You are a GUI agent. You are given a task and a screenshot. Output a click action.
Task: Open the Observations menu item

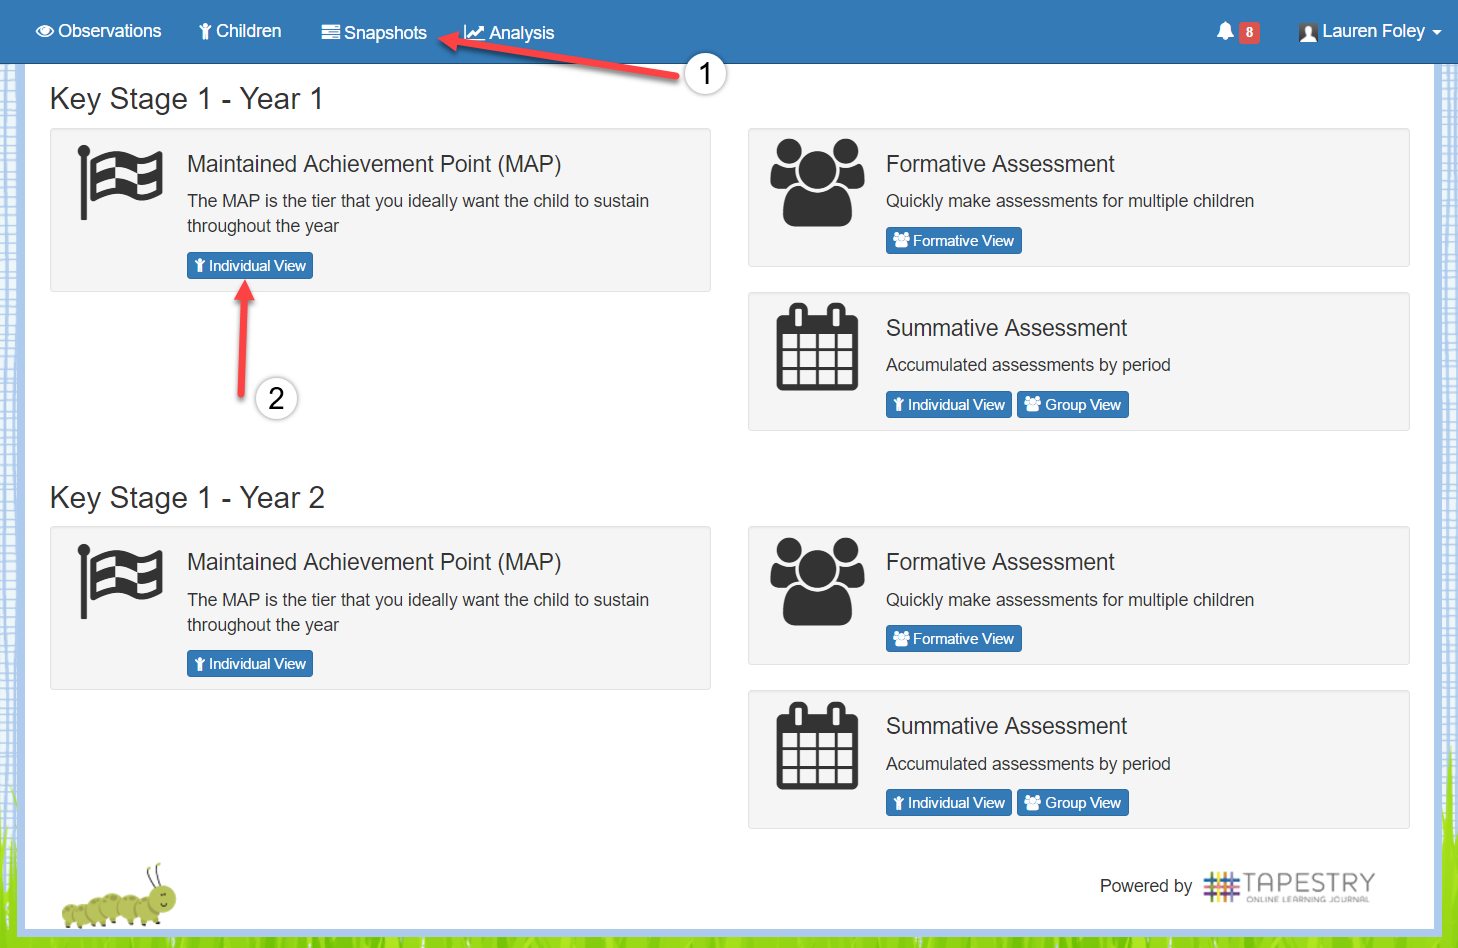click(98, 31)
